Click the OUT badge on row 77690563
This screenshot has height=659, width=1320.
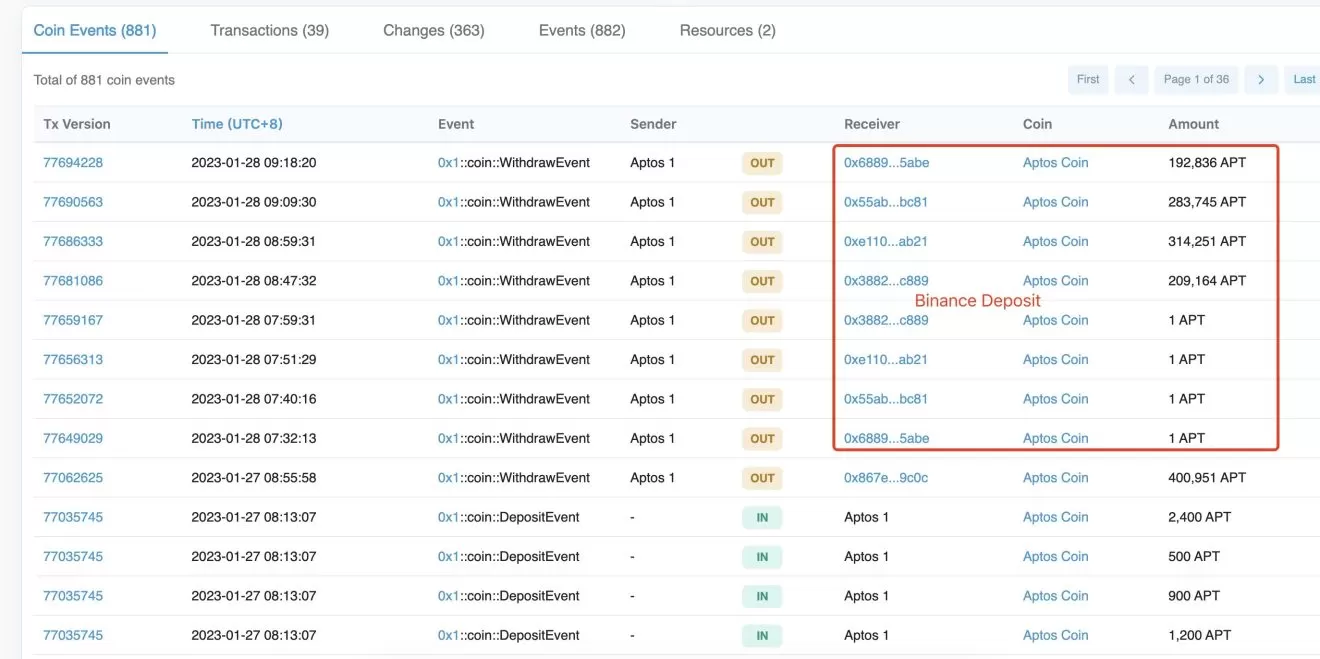tap(762, 202)
